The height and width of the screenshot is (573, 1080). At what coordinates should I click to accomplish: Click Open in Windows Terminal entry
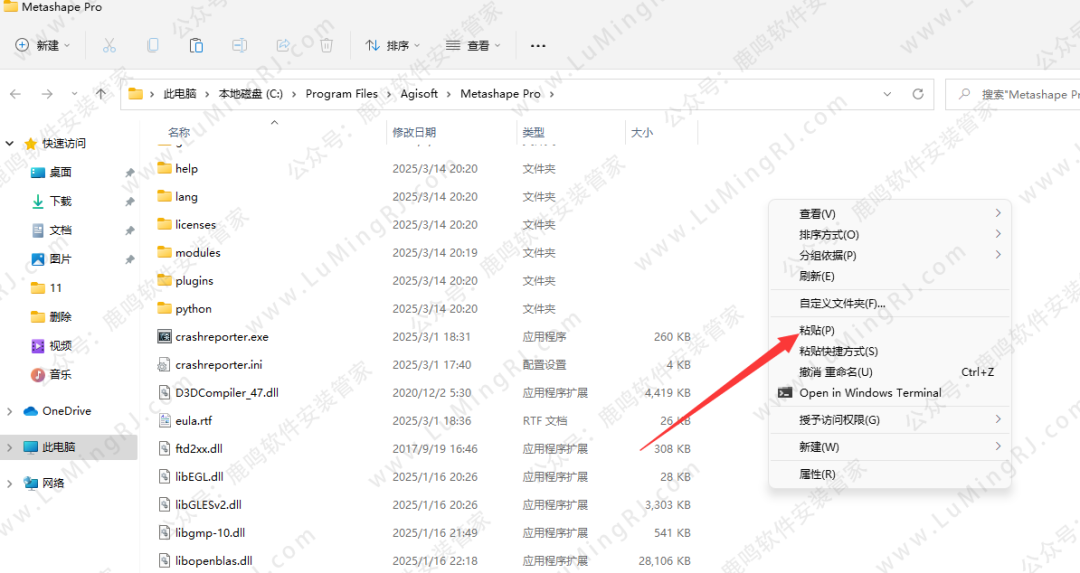tap(870, 393)
